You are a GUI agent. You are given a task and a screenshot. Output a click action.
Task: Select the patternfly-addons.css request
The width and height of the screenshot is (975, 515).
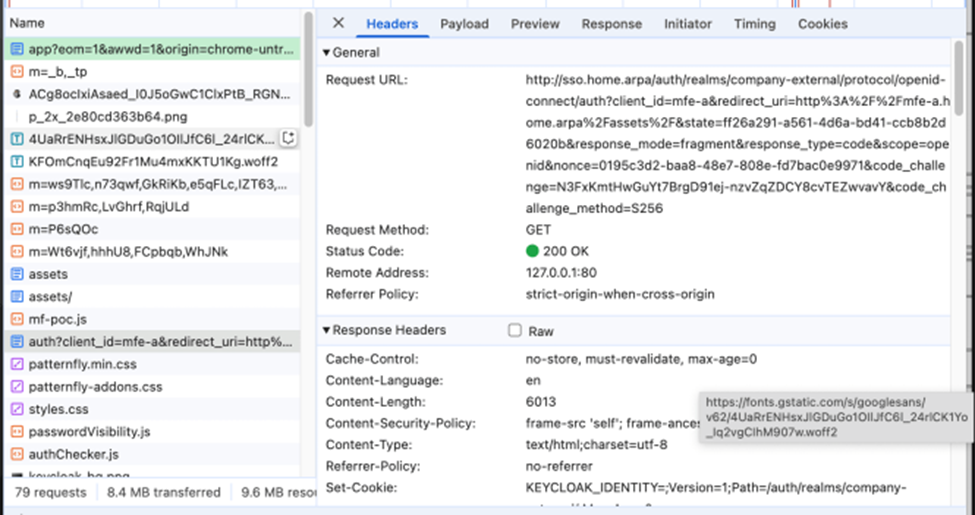(152, 387)
